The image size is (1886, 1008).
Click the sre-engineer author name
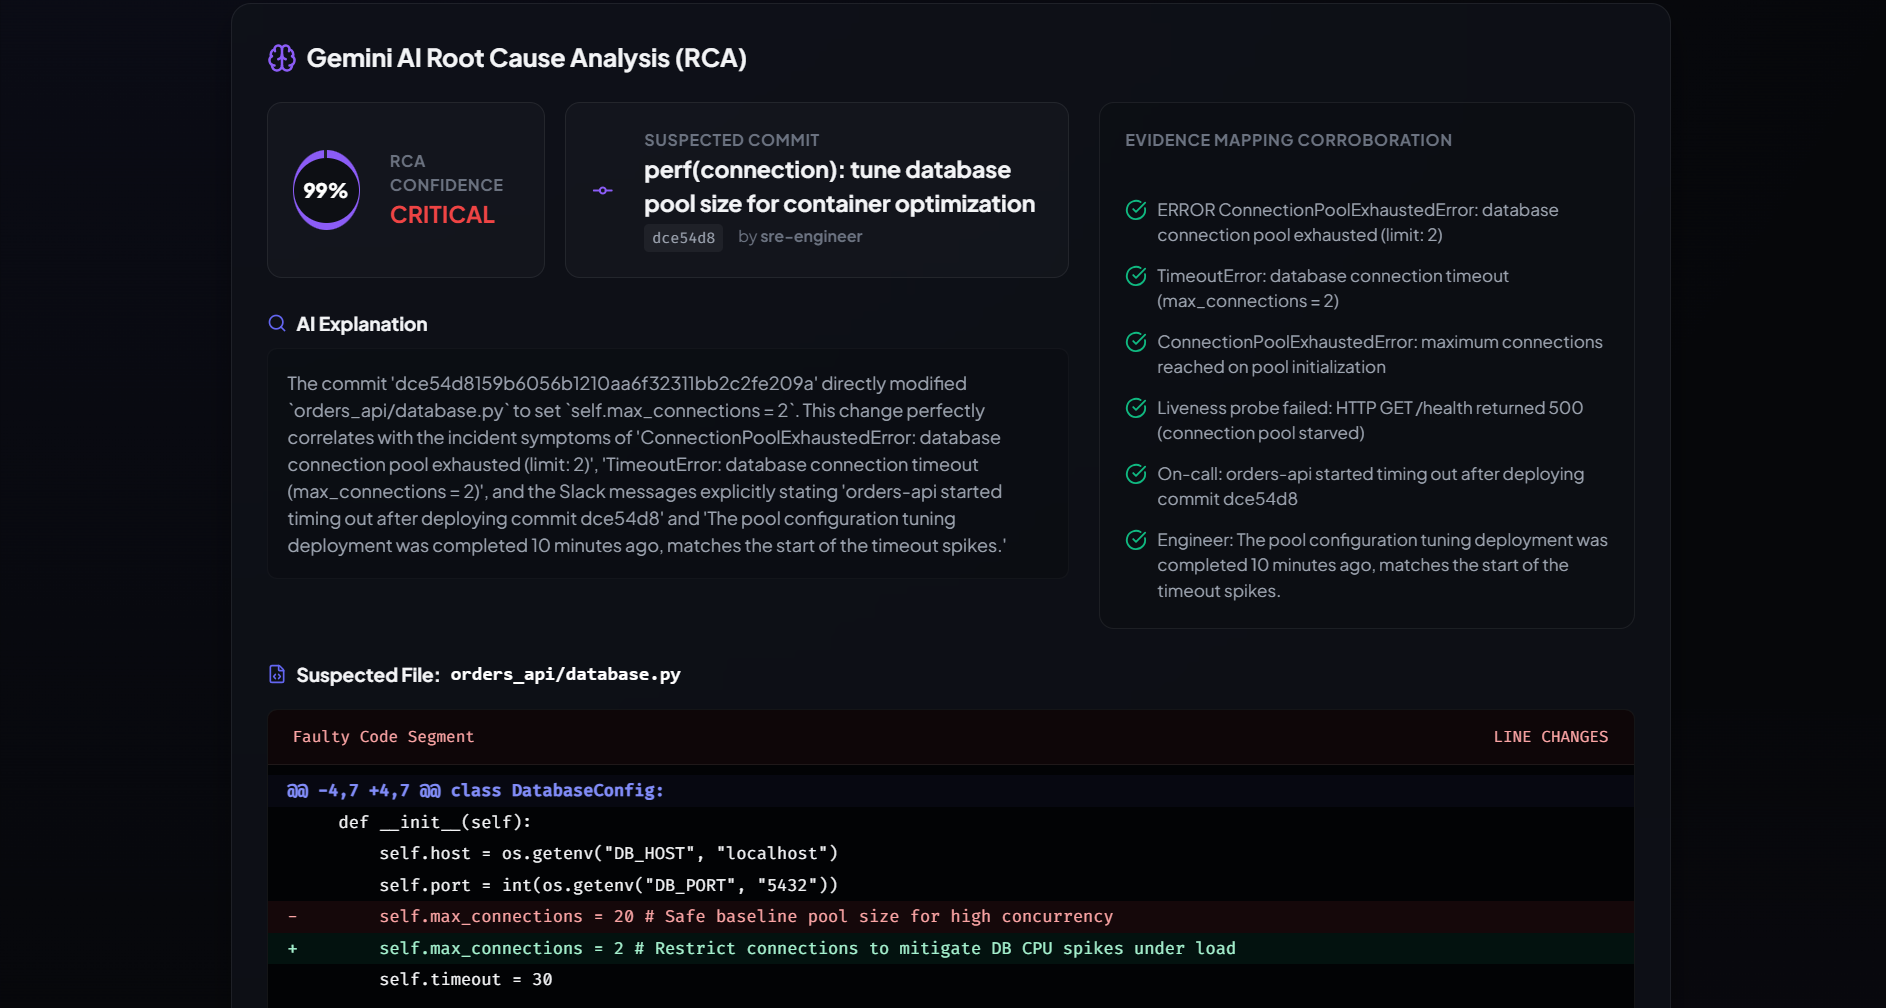(x=811, y=236)
